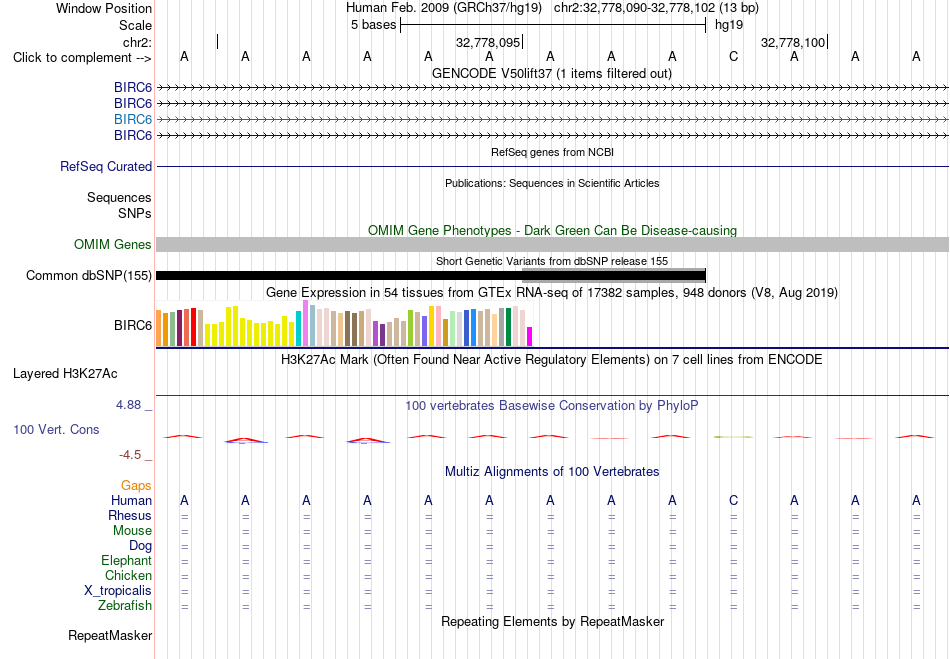Screen dimensions: 950x659
Task: Open 'Repeating Elements by RepeatMasker' title
Action: 552,621
